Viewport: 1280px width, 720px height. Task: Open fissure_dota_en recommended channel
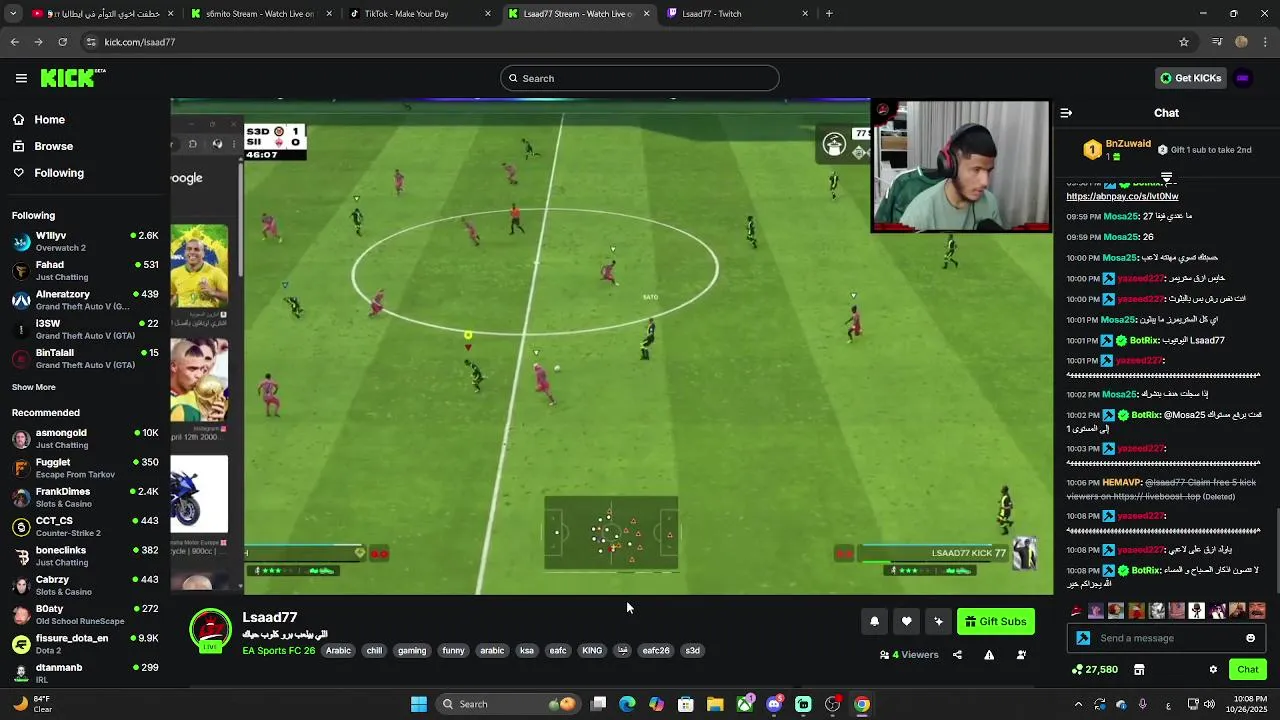[85, 644]
